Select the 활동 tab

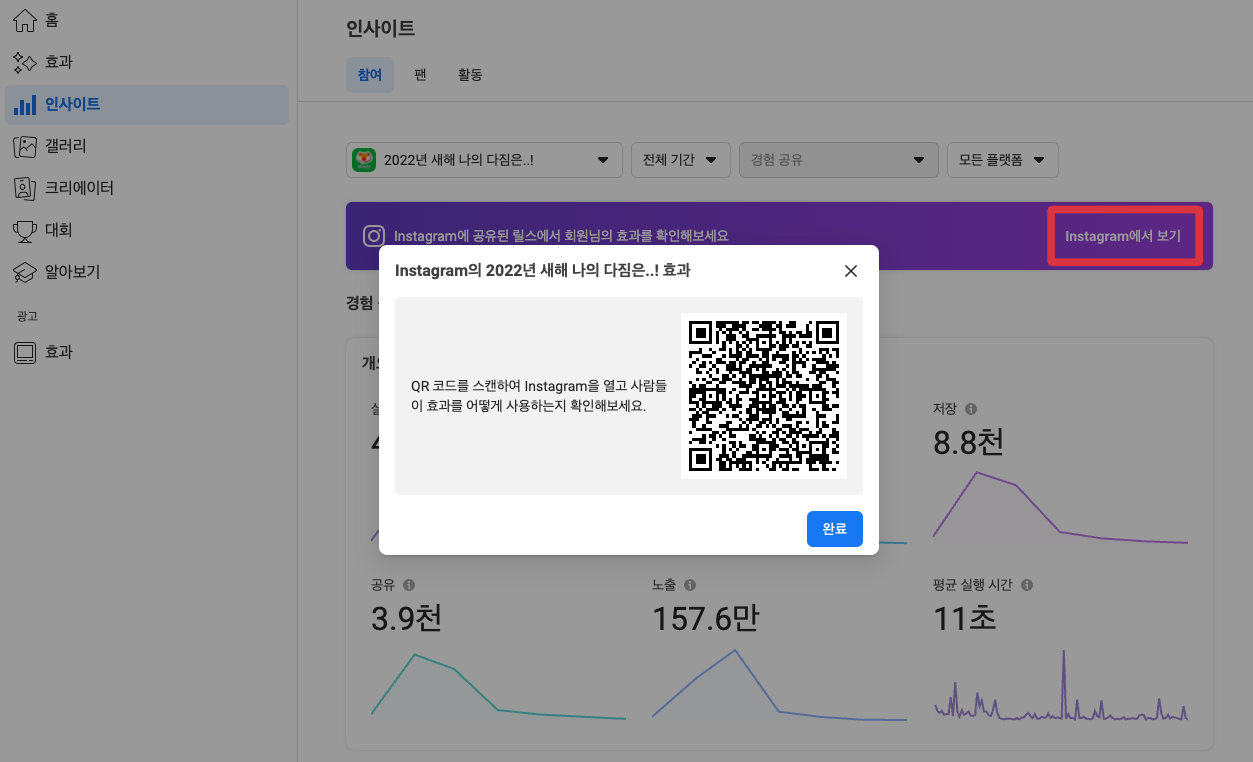(469, 74)
